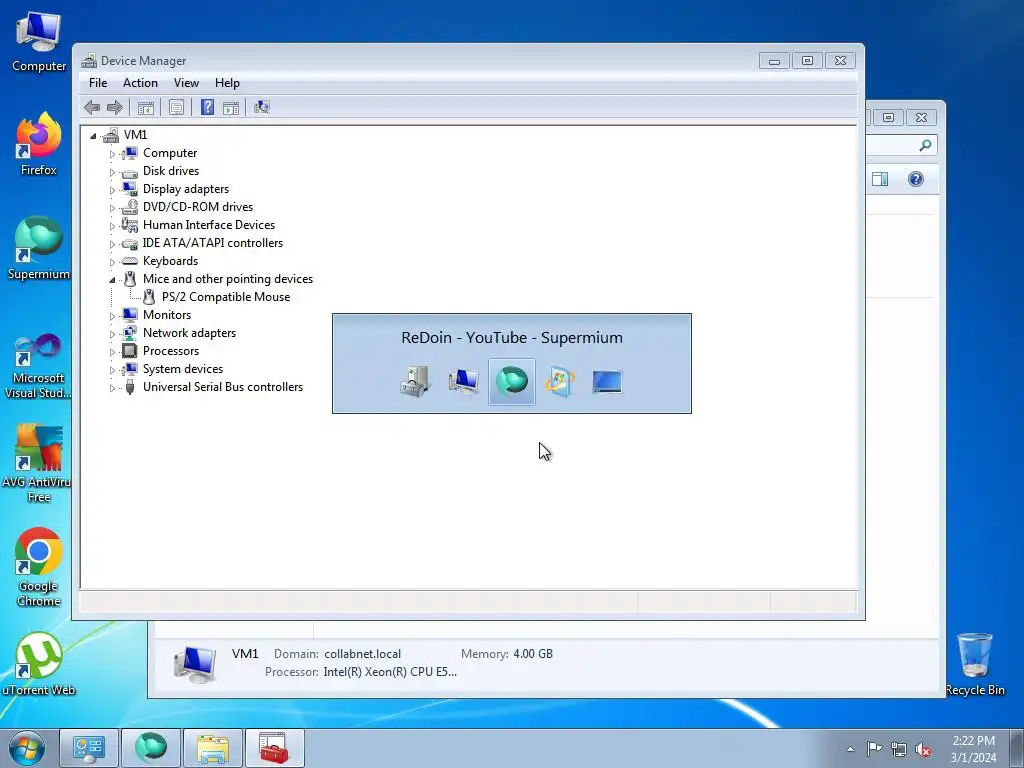1024x768 pixels.
Task: Select the System devices label
Action: (183, 369)
